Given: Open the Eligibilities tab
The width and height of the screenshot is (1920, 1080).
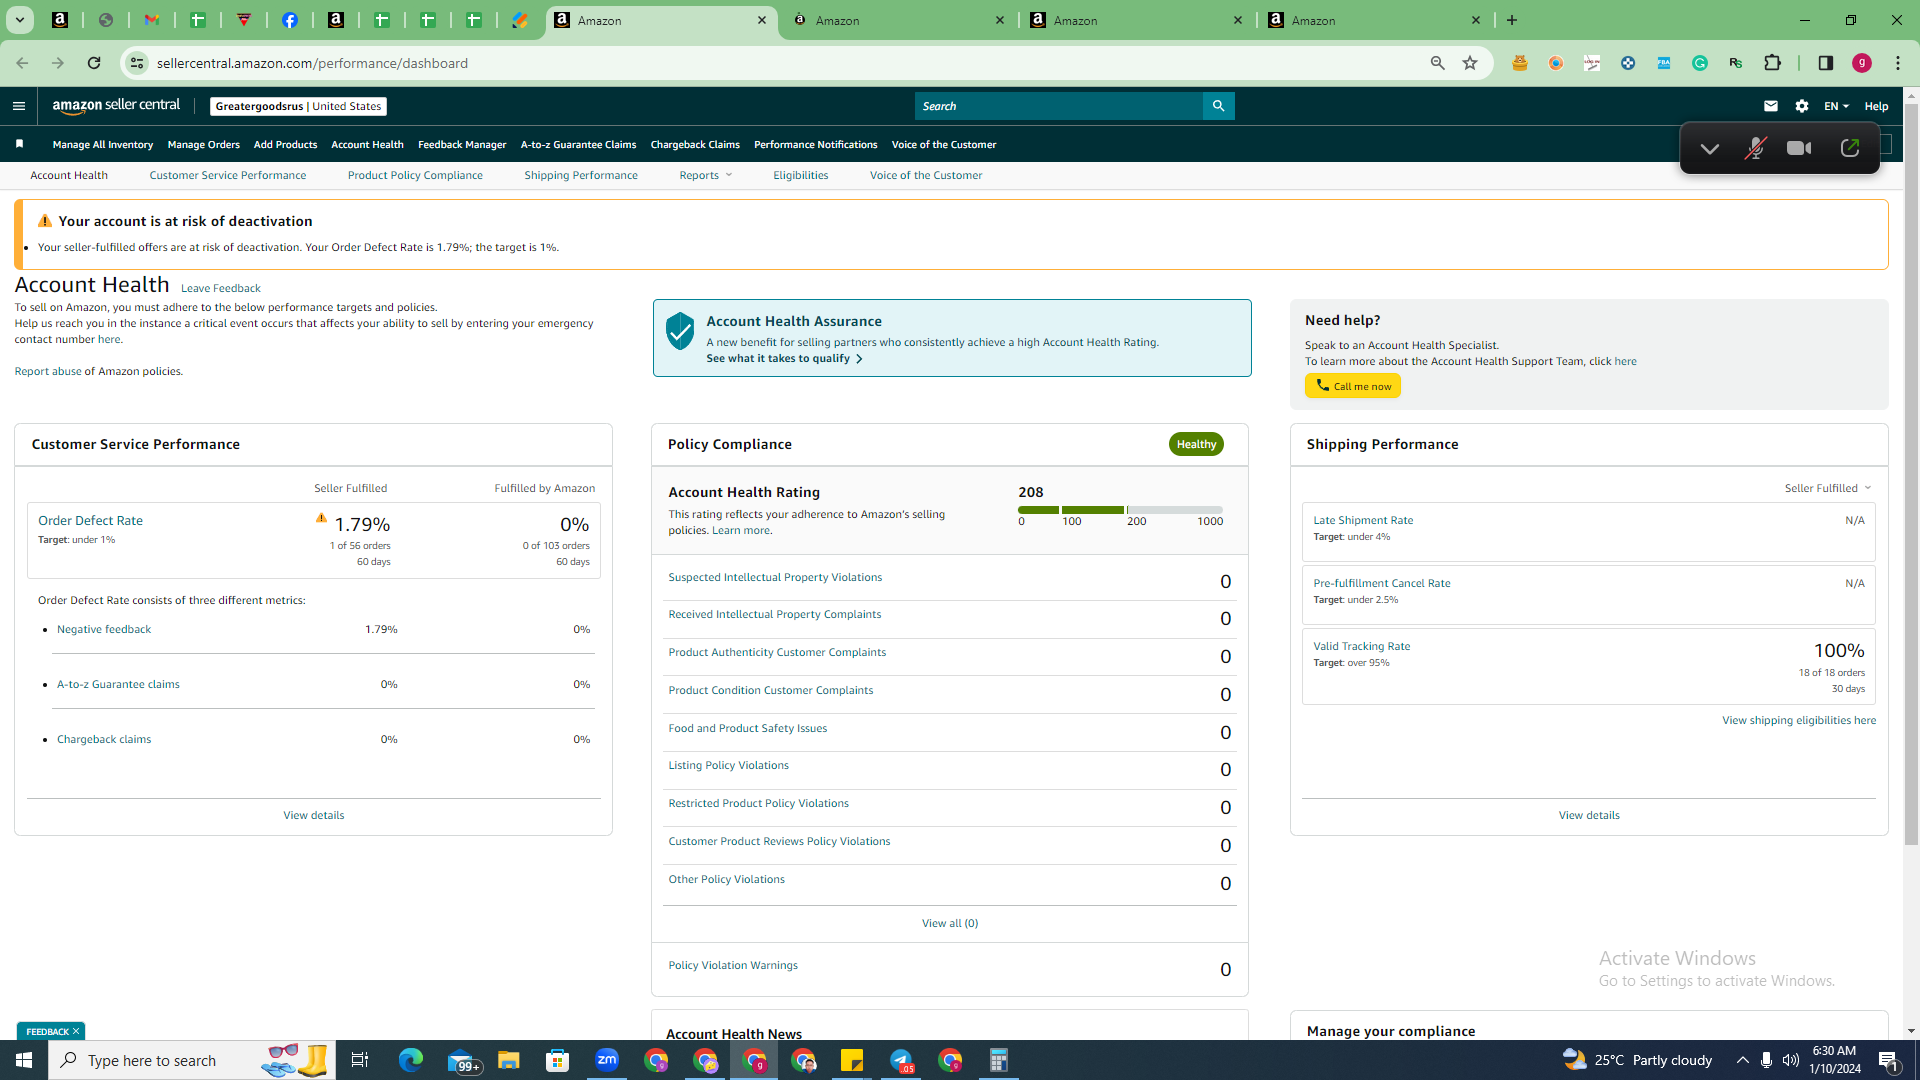Looking at the screenshot, I should pyautogui.click(x=800, y=175).
